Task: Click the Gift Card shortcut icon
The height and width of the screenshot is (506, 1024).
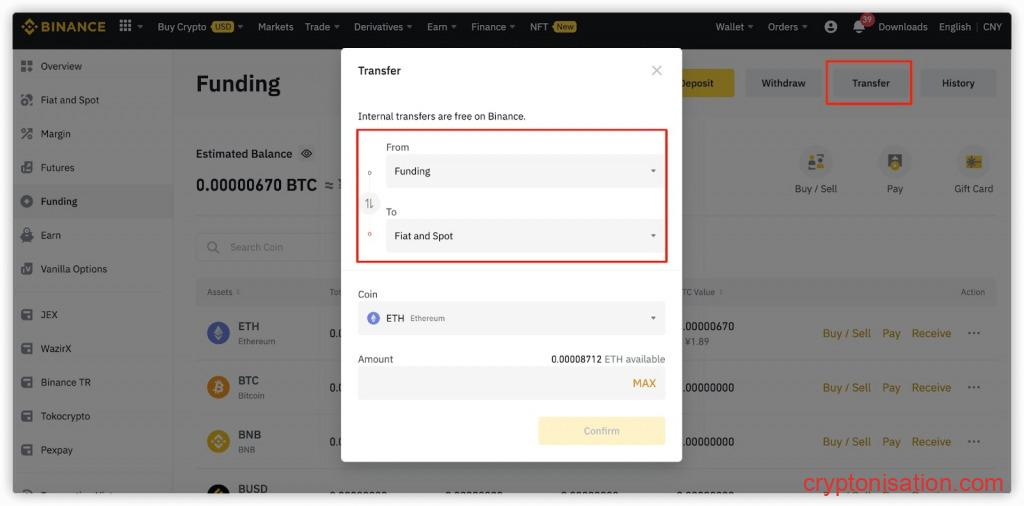Action: click(x=973, y=163)
